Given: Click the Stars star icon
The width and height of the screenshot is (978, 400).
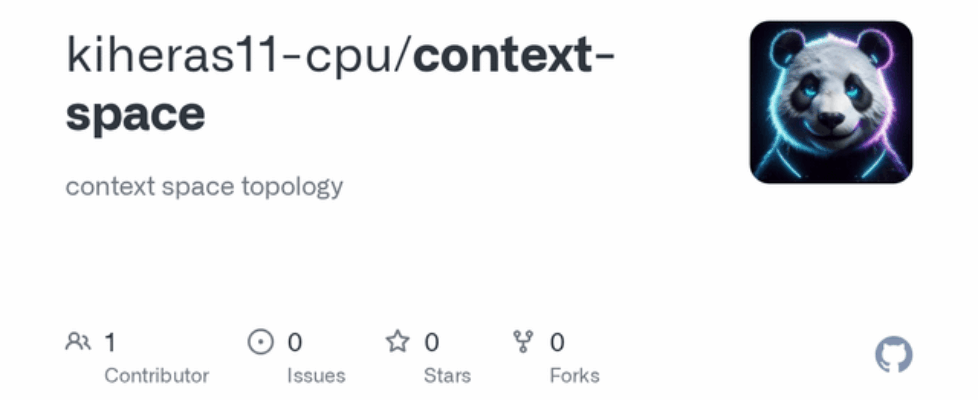Looking at the screenshot, I should click(x=398, y=343).
